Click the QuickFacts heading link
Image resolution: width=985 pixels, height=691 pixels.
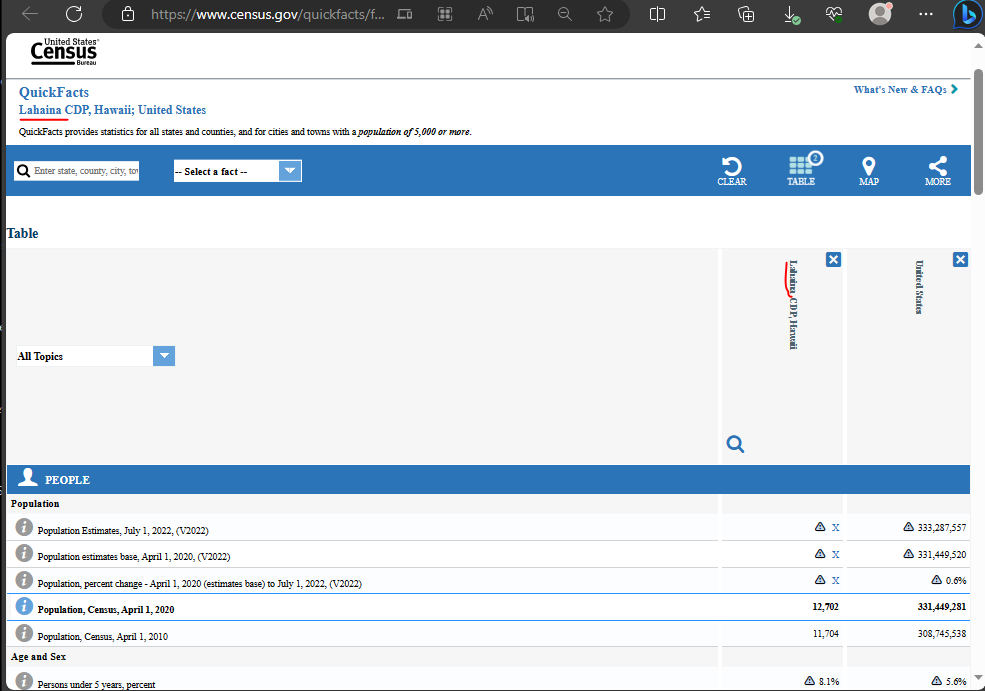pos(54,92)
